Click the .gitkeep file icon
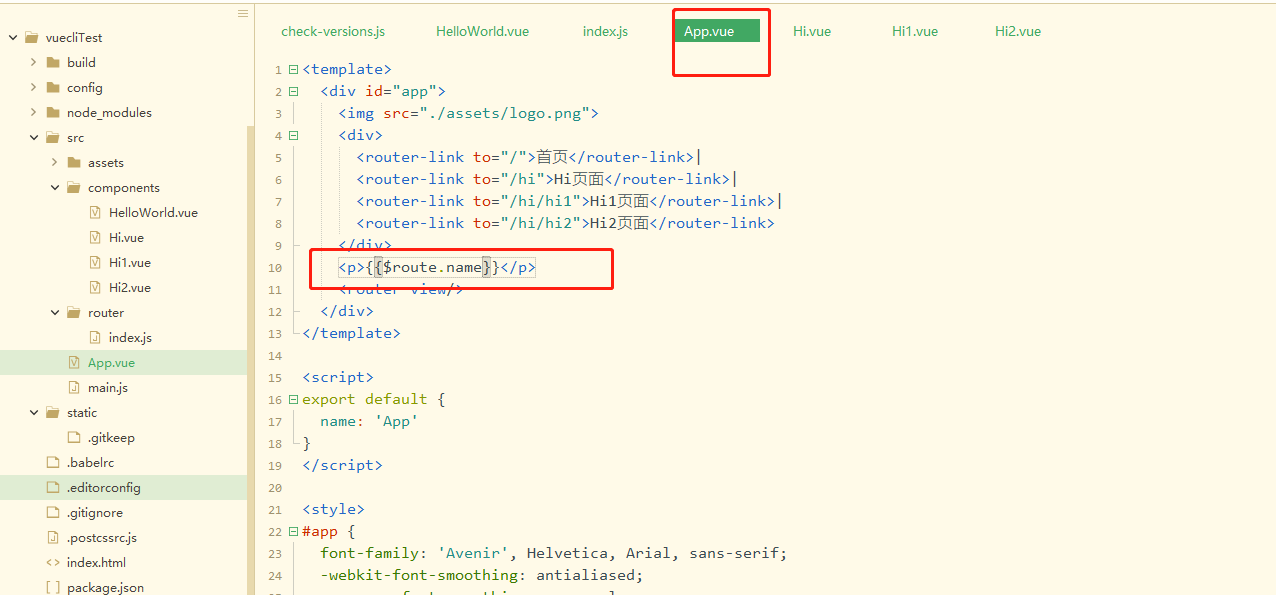This screenshot has width=1276, height=595. click(74, 437)
